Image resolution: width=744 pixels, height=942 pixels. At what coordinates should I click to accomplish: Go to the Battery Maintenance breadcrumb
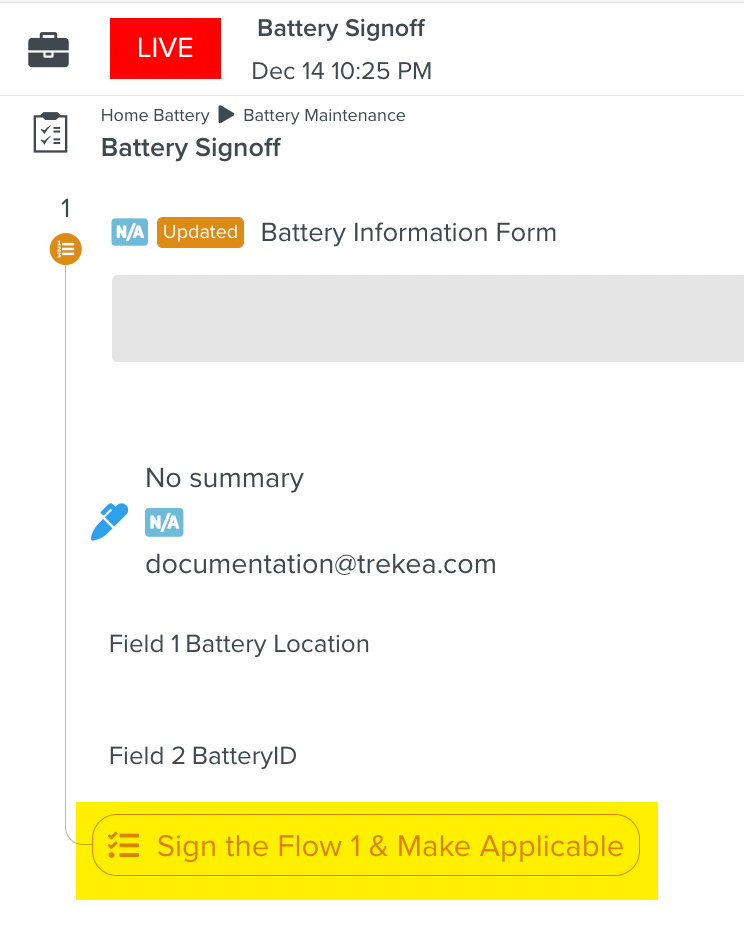324,115
